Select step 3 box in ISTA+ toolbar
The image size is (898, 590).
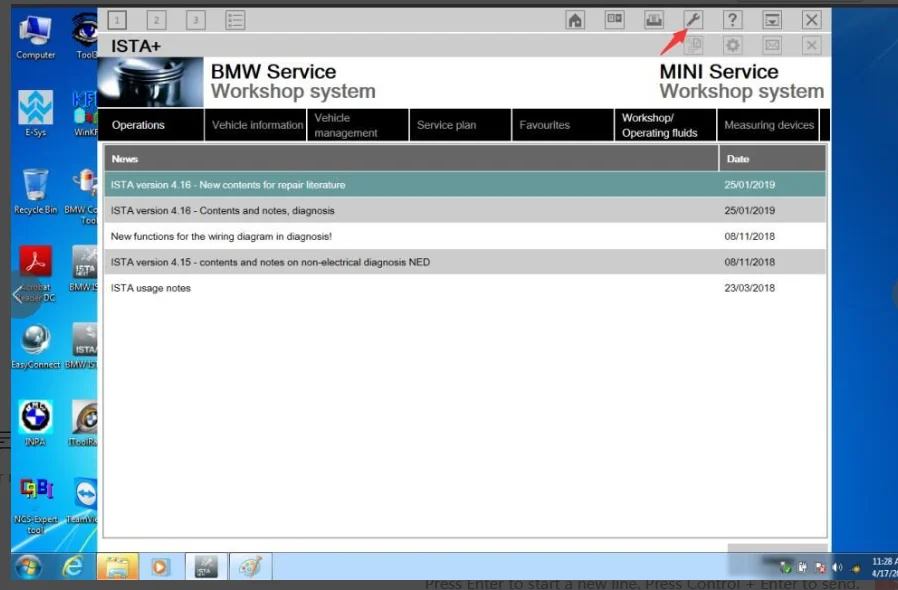(x=196, y=20)
